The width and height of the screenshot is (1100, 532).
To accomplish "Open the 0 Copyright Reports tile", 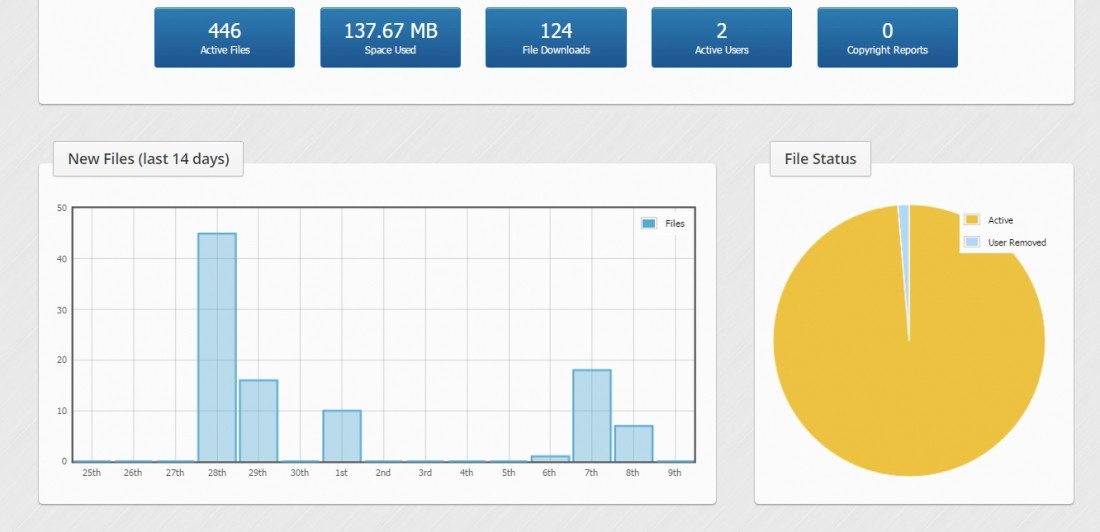I will click(x=887, y=38).
